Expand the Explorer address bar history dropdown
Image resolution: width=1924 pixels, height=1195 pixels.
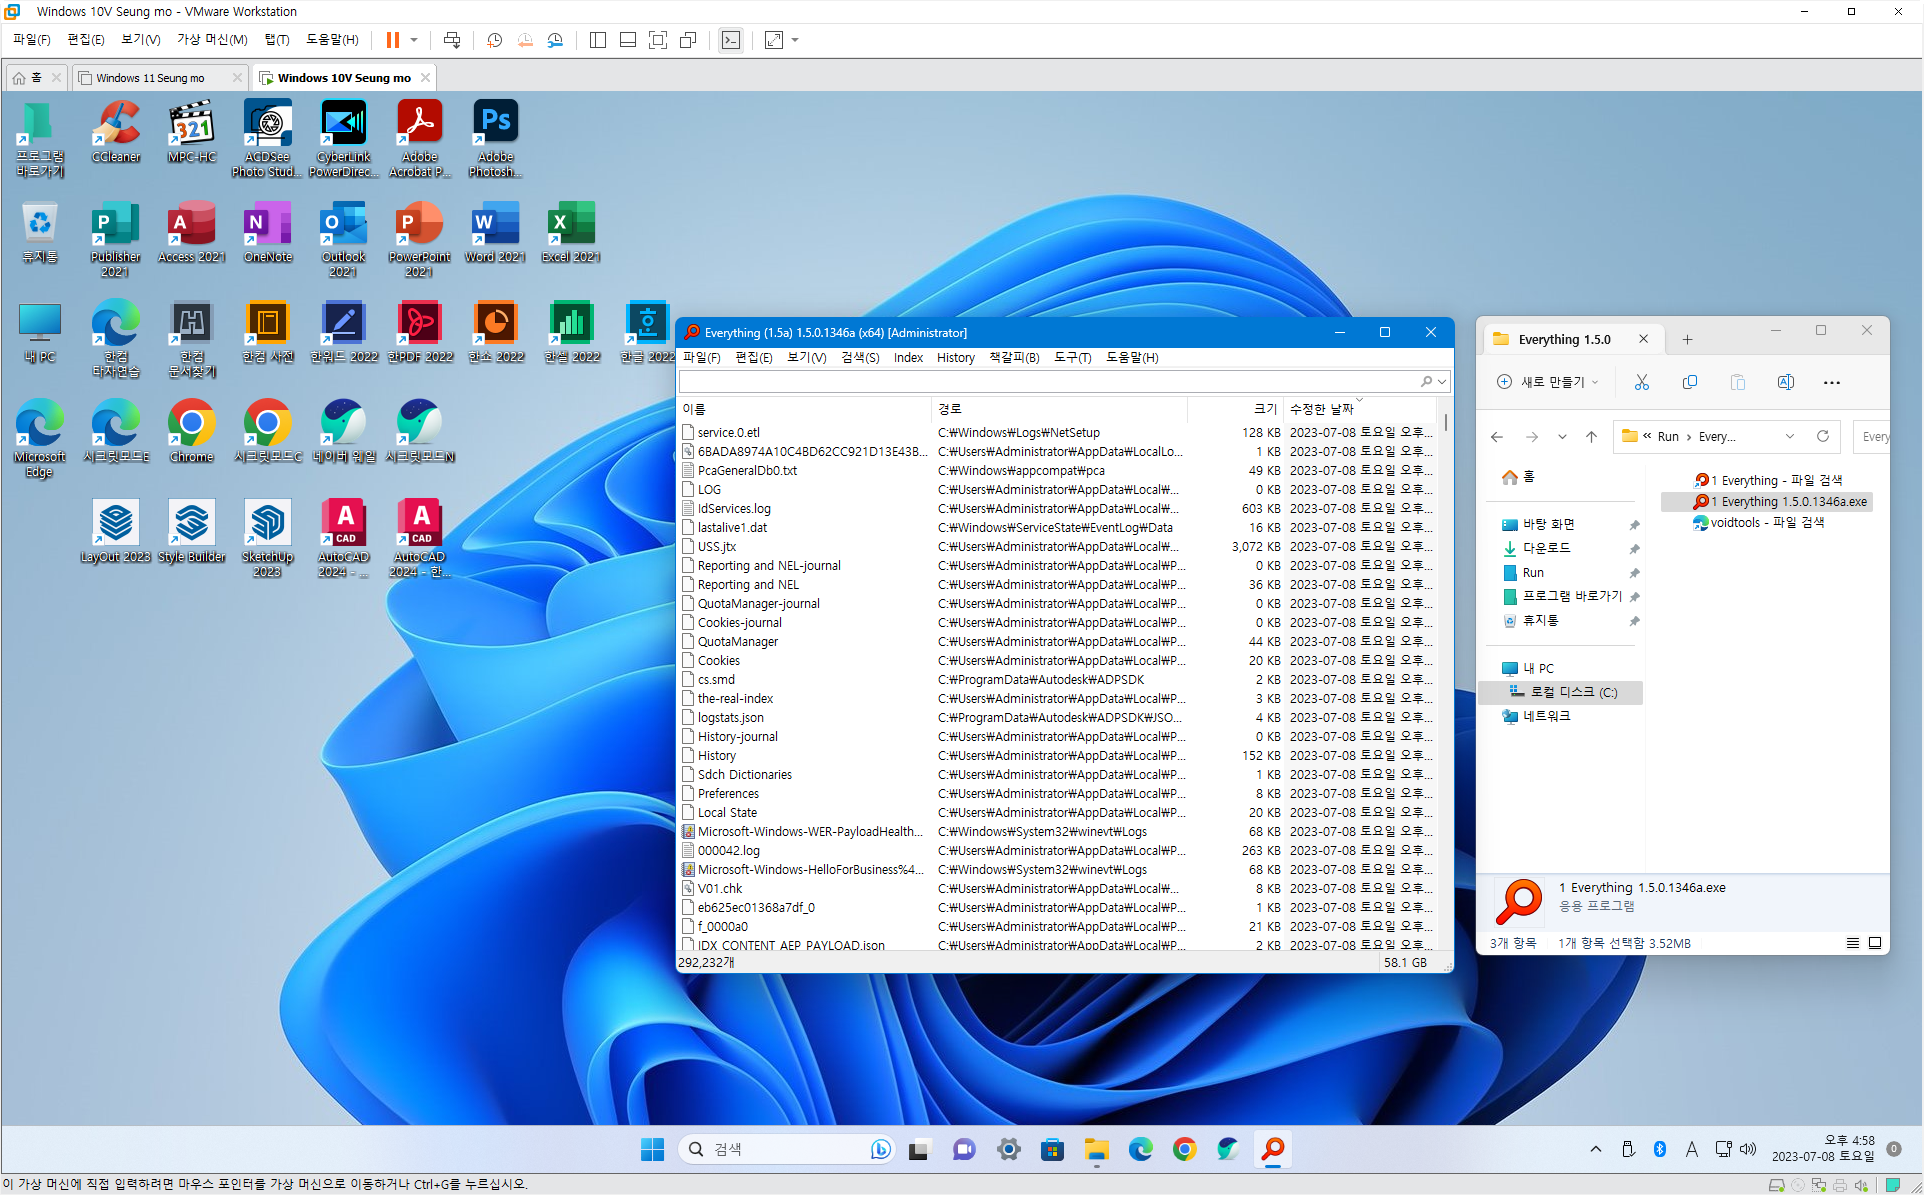click(1790, 436)
